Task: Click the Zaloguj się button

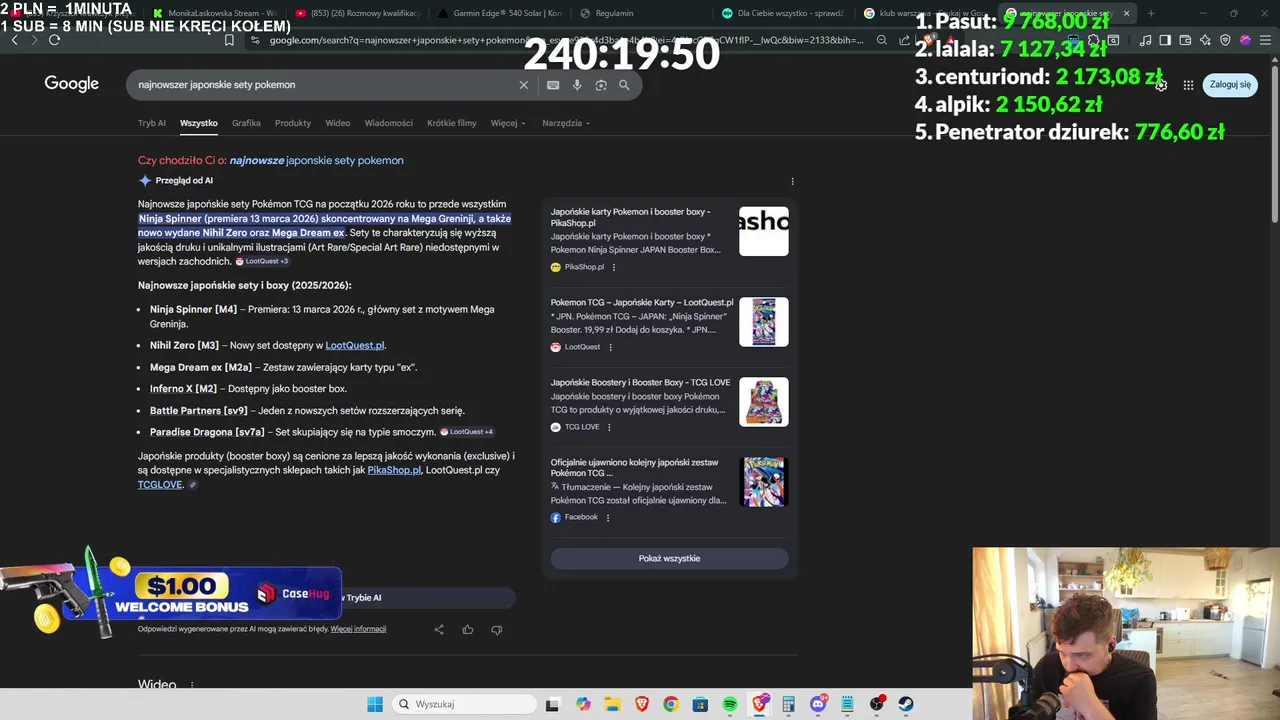Action: click(1230, 85)
